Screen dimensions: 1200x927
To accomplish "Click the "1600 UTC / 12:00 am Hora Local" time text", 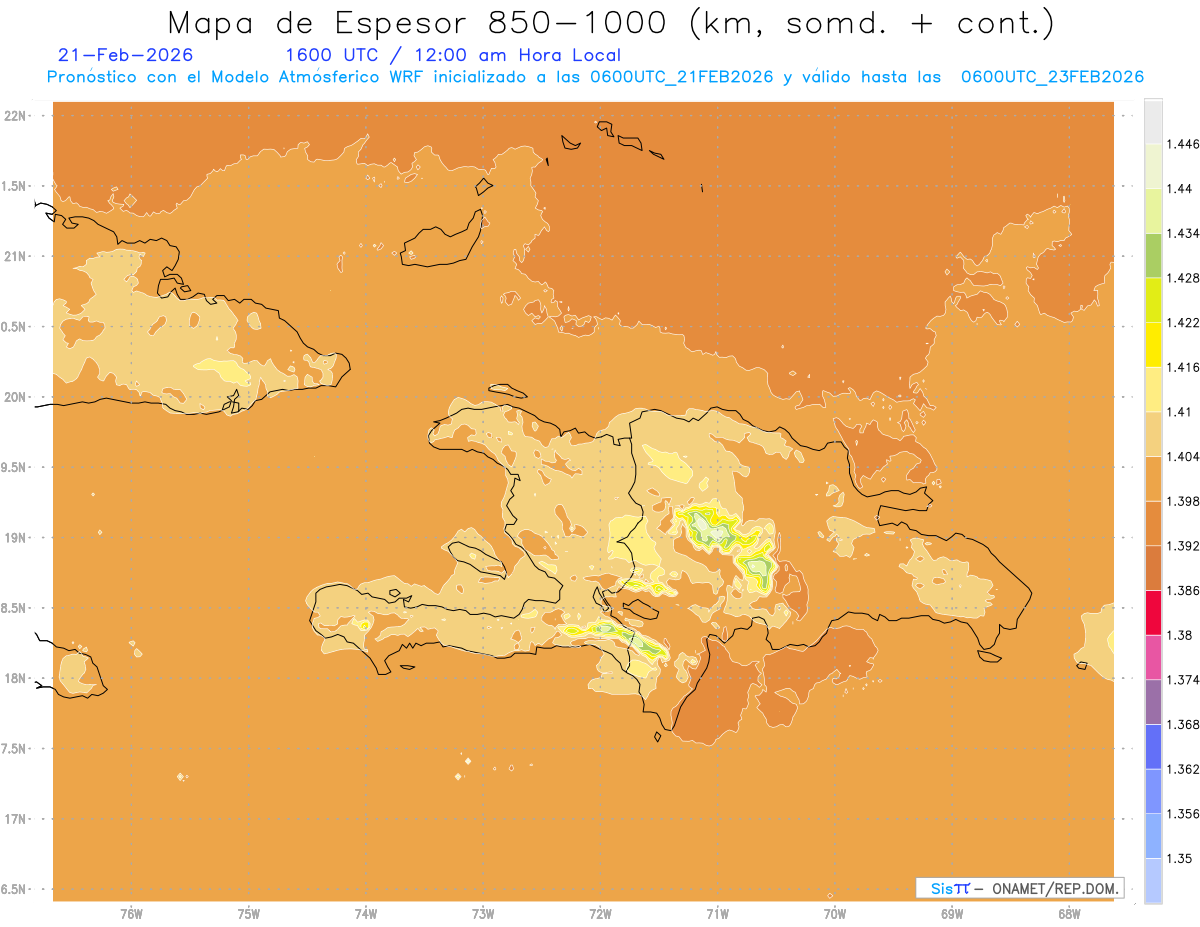I will coord(453,56).
